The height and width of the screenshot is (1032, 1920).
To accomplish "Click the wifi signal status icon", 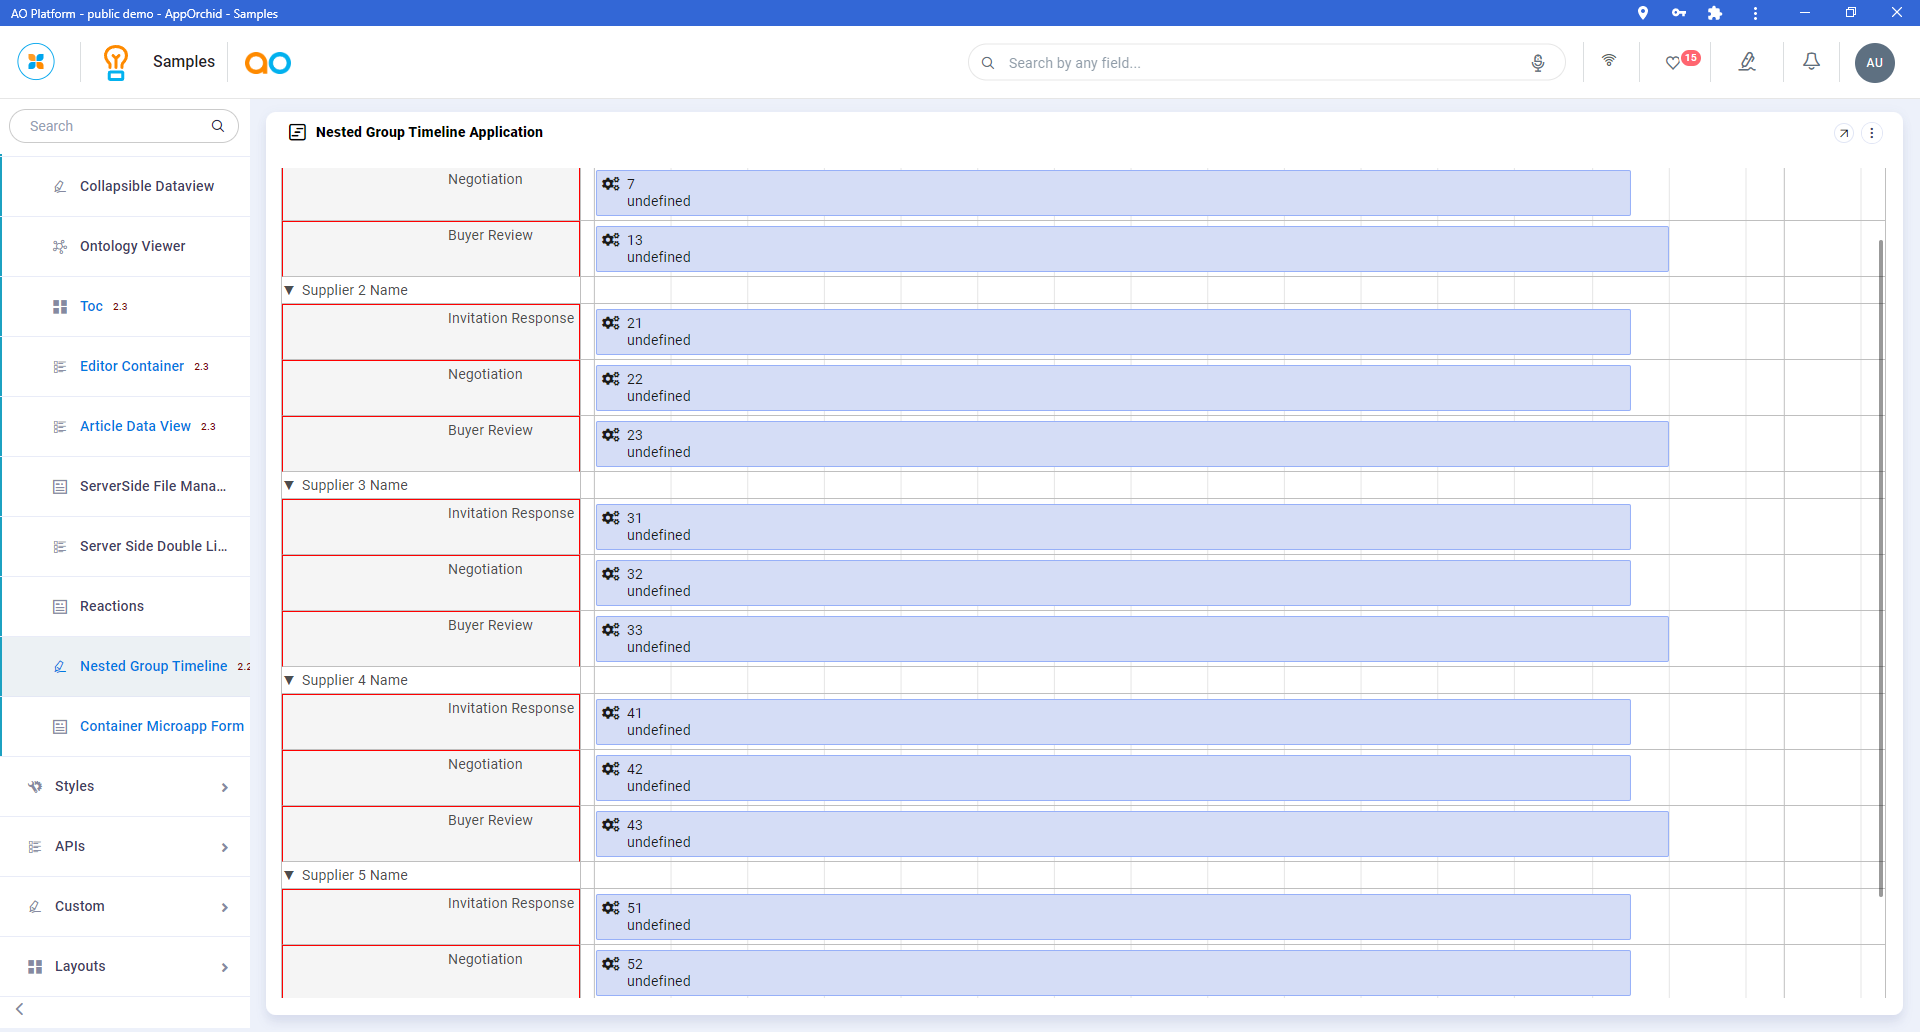I will (1609, 61).
